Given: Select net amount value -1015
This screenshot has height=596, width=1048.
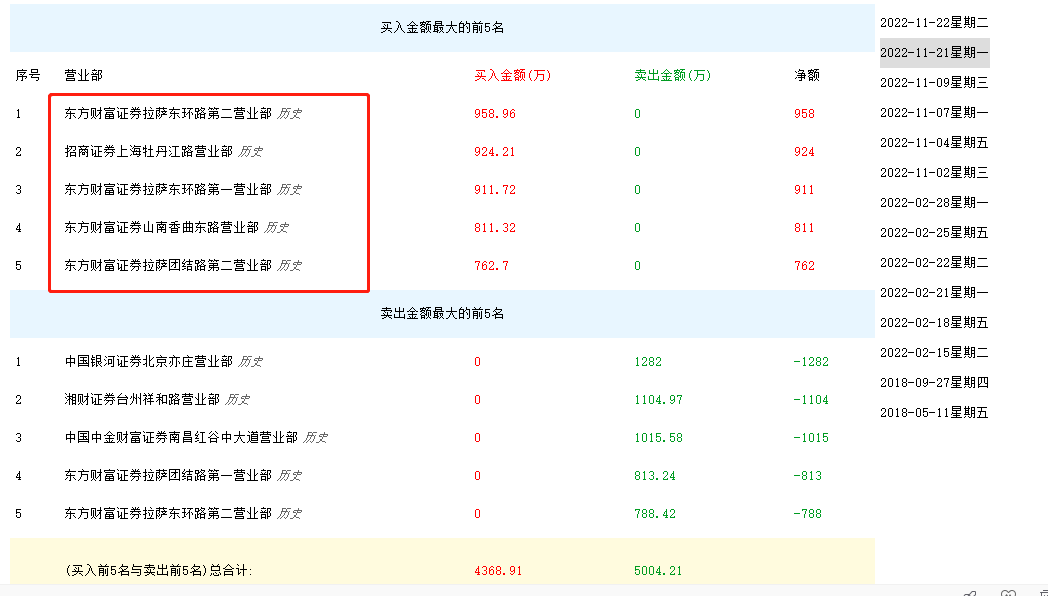Looking at the screenshot, I should pos(811,438).
